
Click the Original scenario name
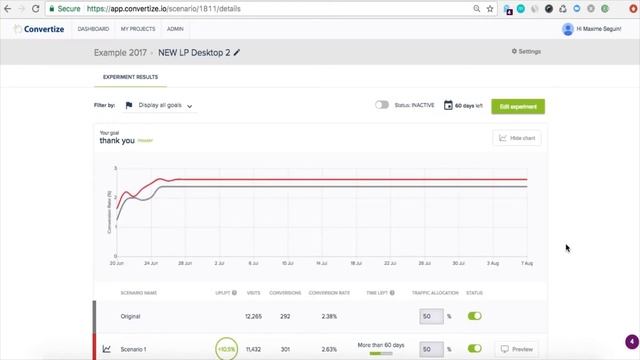pyautogui.click(x=130, y=316)
